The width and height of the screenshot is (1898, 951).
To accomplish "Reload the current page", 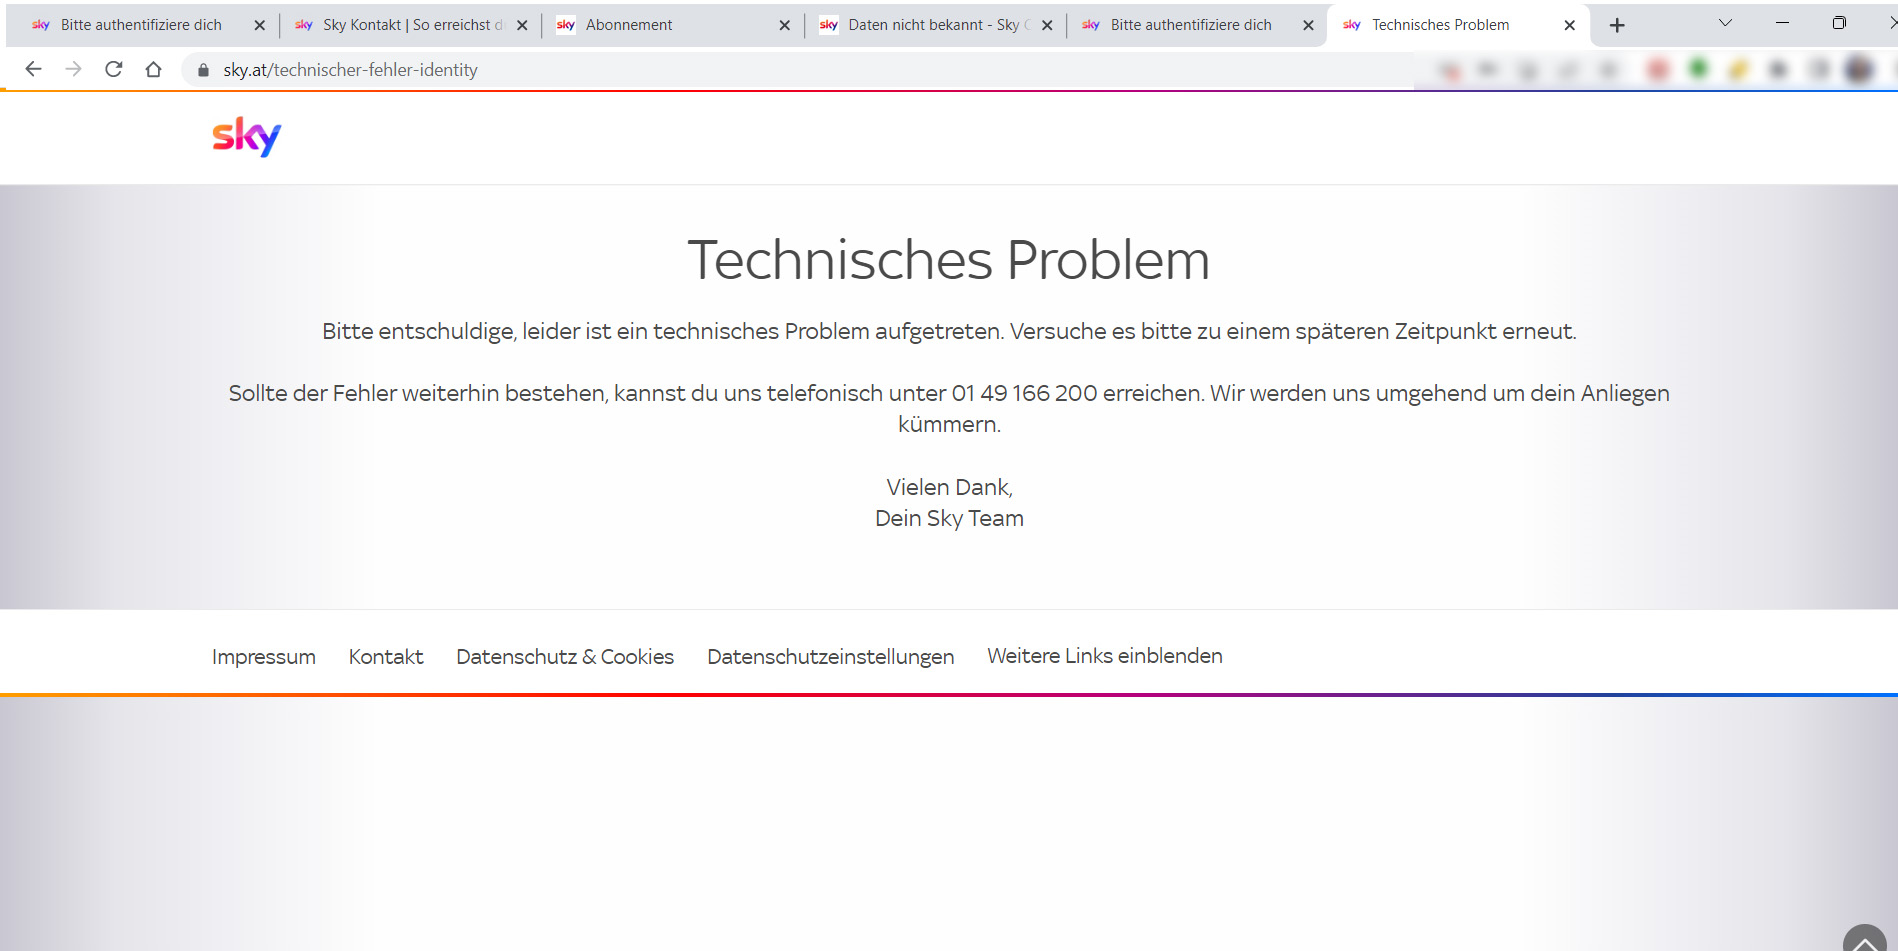I will click(113, 69).
